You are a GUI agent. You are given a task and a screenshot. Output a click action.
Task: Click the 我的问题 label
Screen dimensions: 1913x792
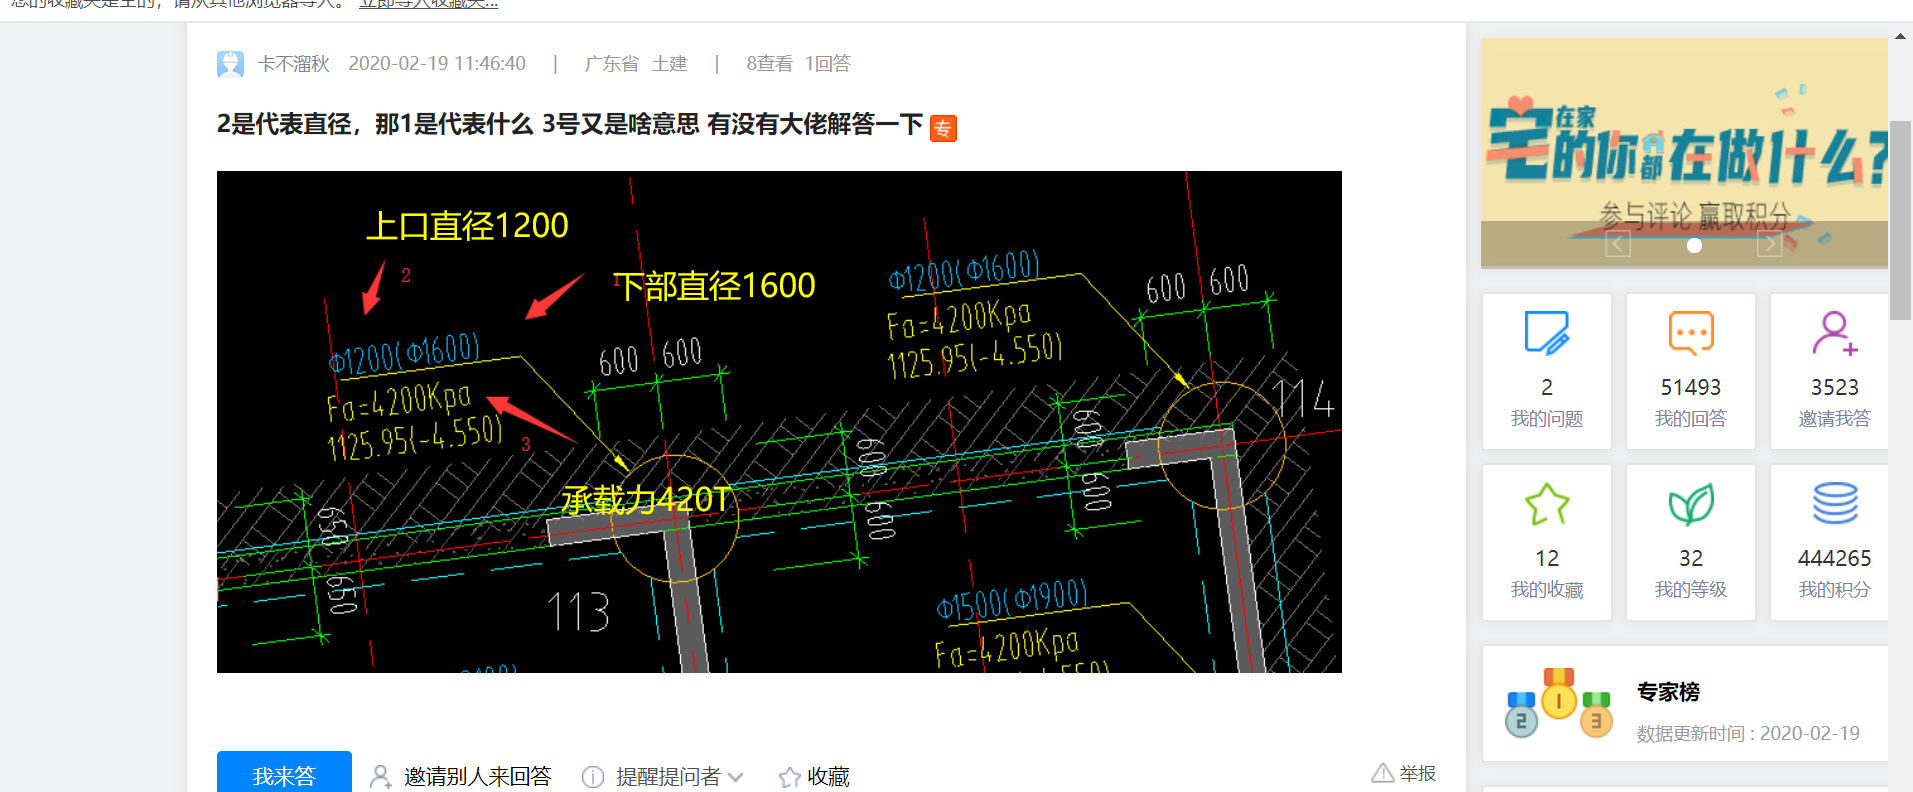[1546, 419]
